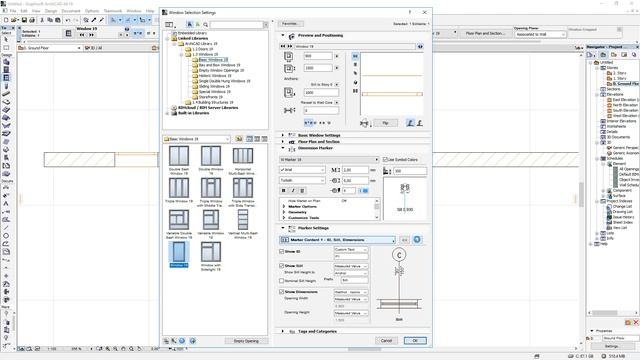Click the Help question mark in Window Selection Settings
This screenshot has height=360, width=640.
tap(410, 12)
